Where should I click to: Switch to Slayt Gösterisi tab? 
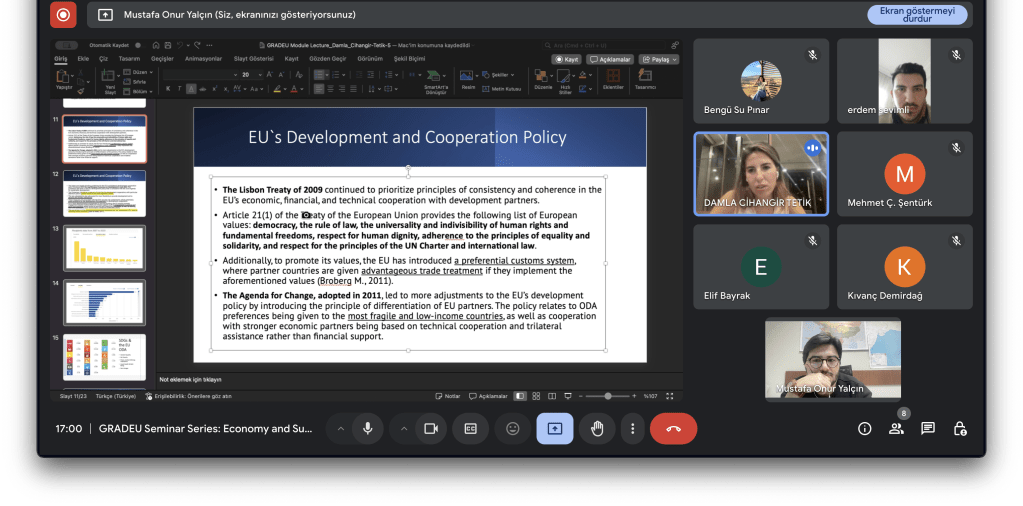coord(254,59)
